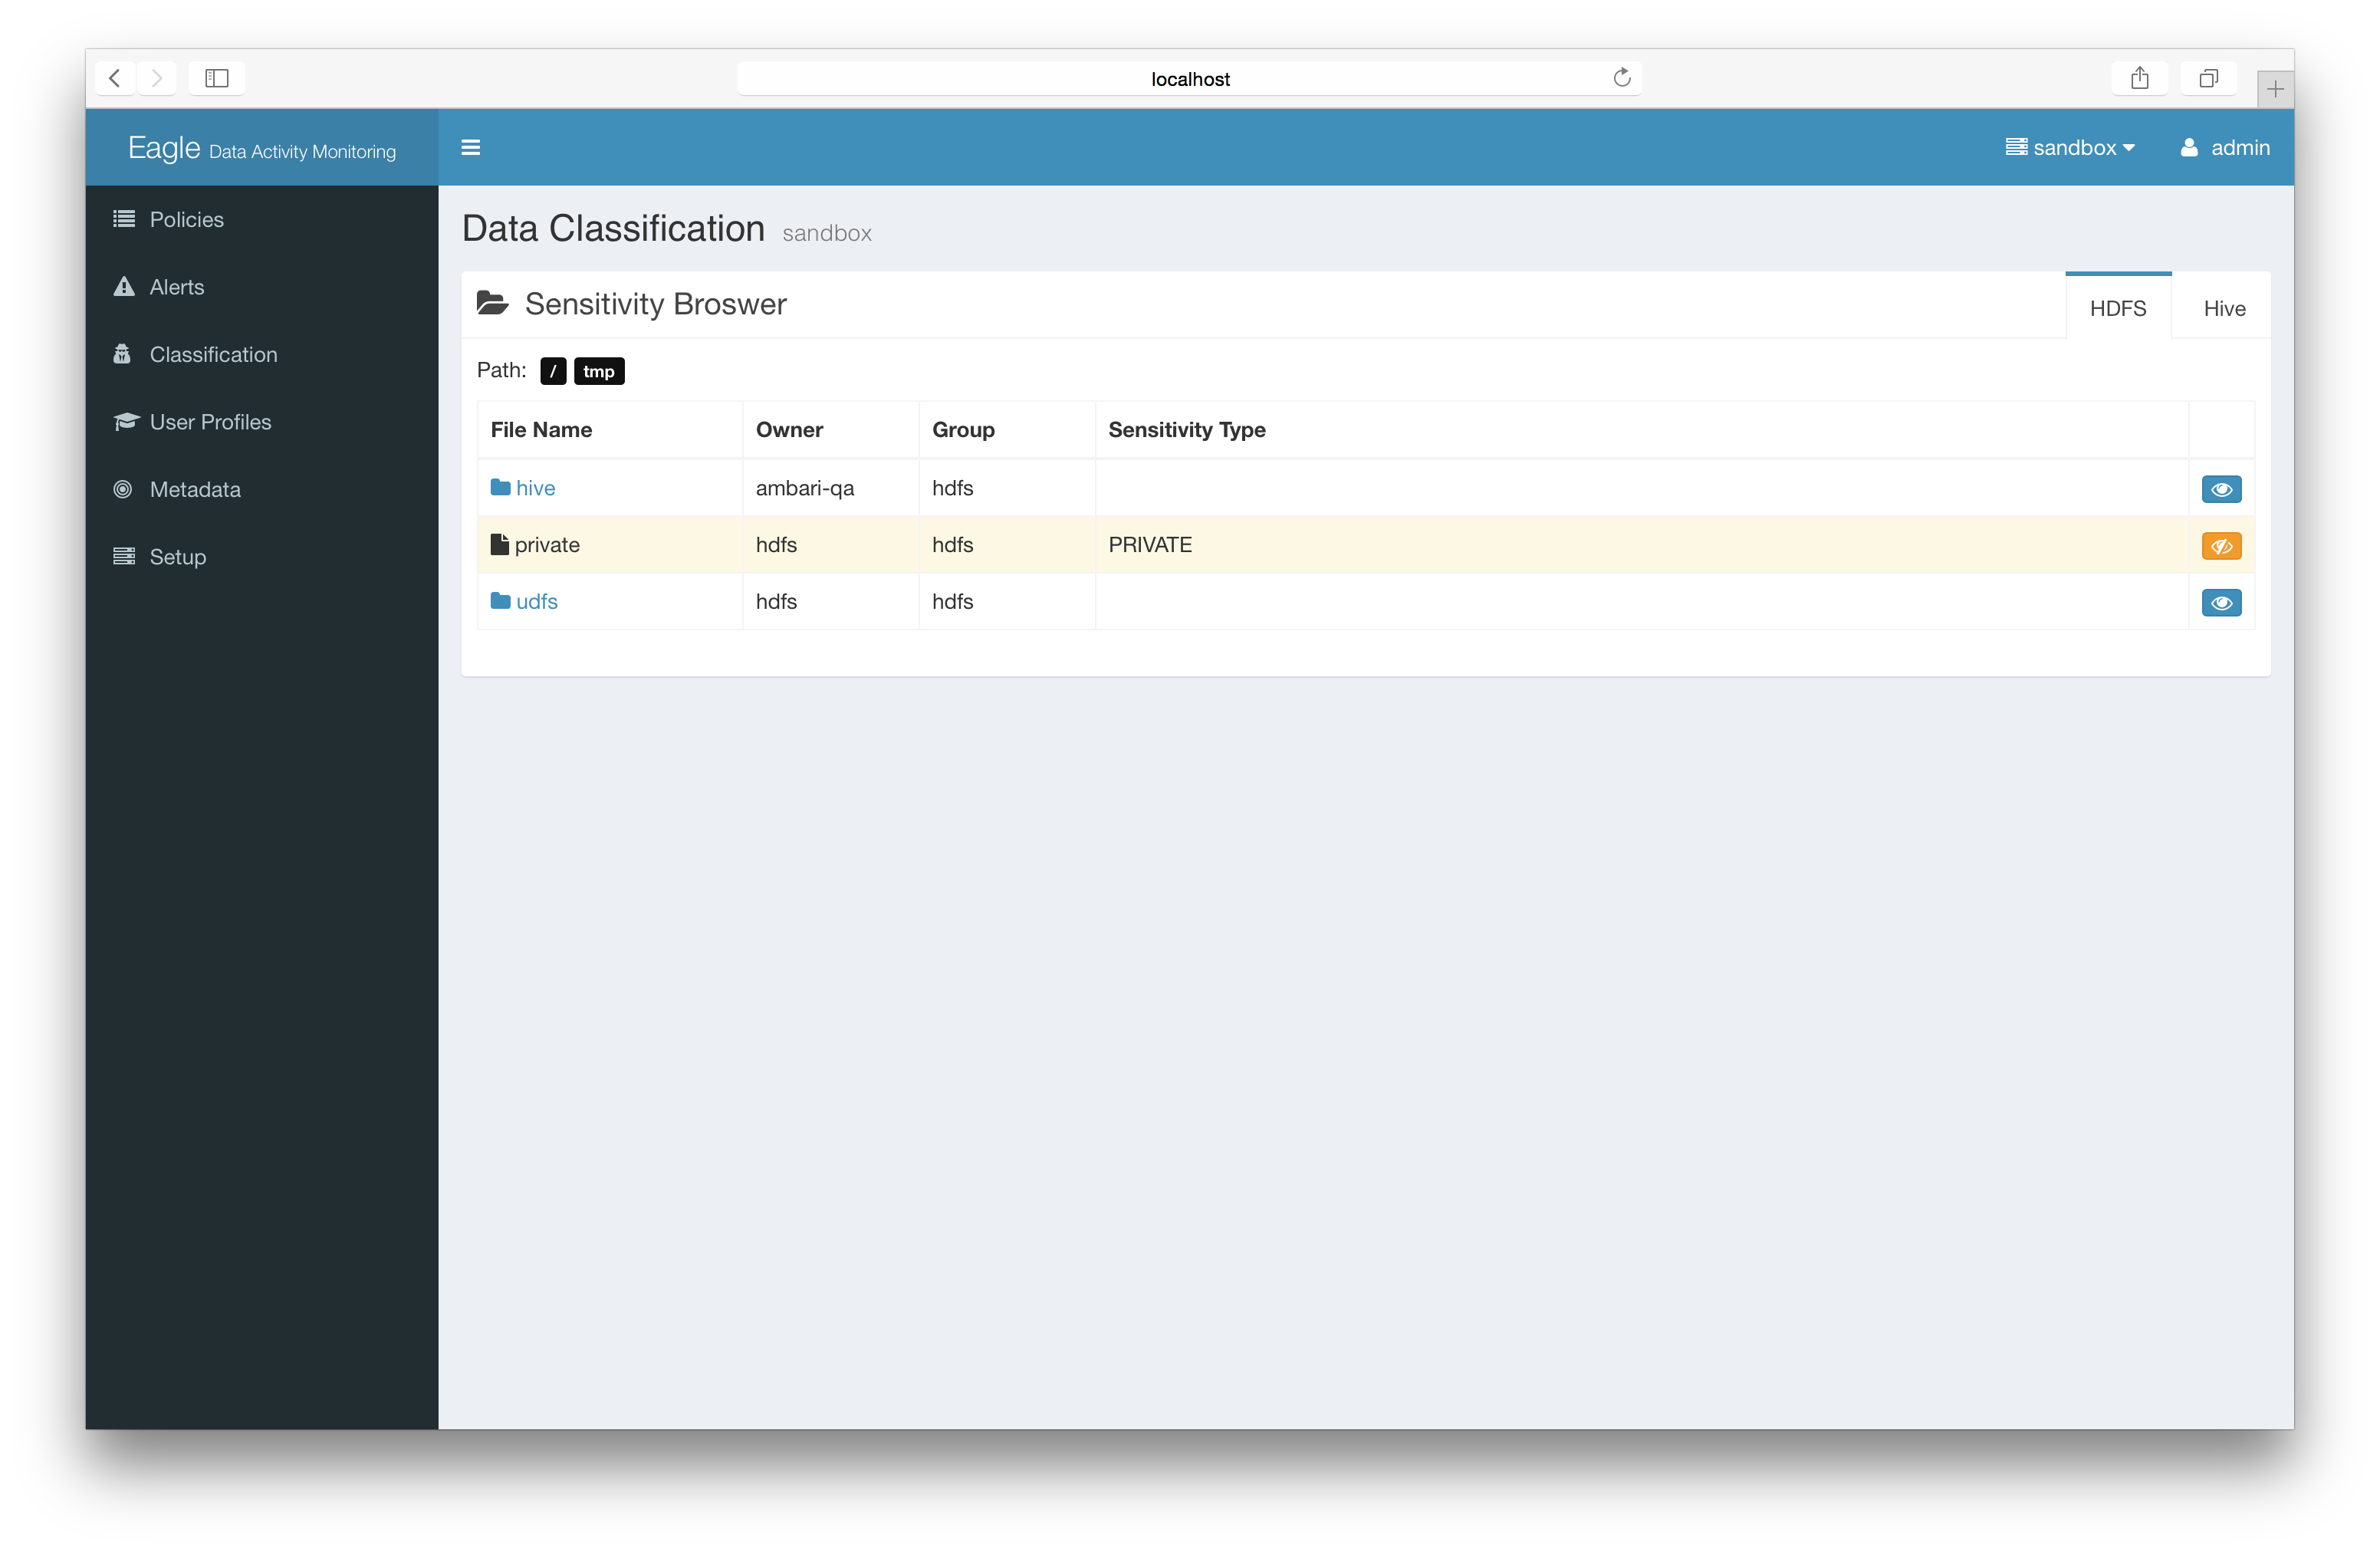Image resolution: width=2380 pixels, height=1552 pixels.
Task: Toggle sensitivity eye button for hive
Action: pyautogui.click(x=2220, y=489)
